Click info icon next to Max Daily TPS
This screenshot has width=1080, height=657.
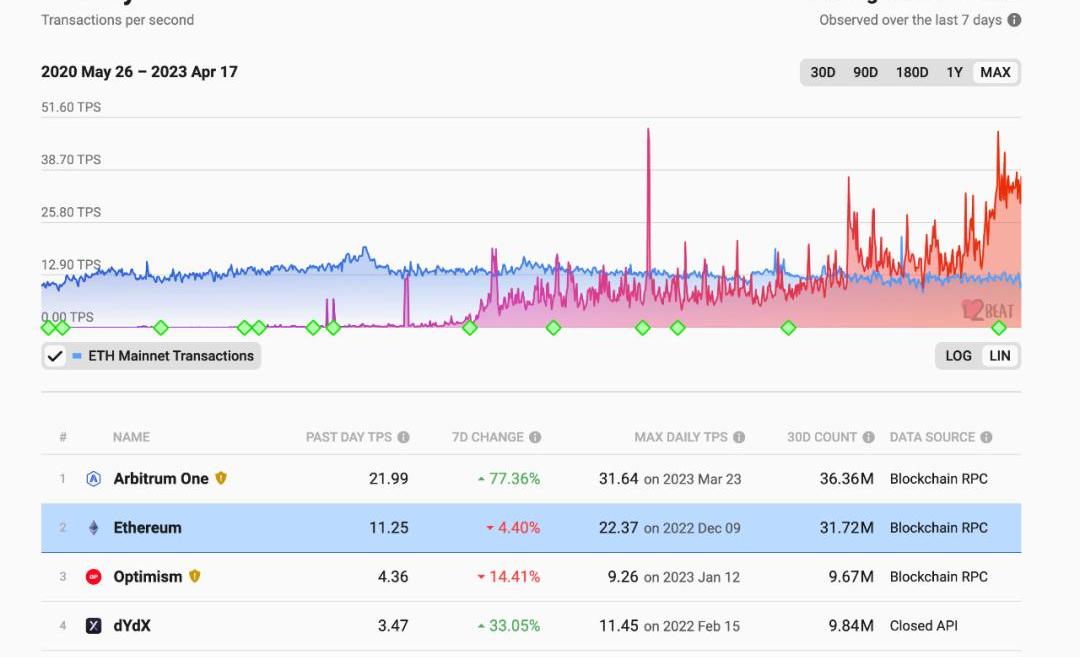pos(739,437)
